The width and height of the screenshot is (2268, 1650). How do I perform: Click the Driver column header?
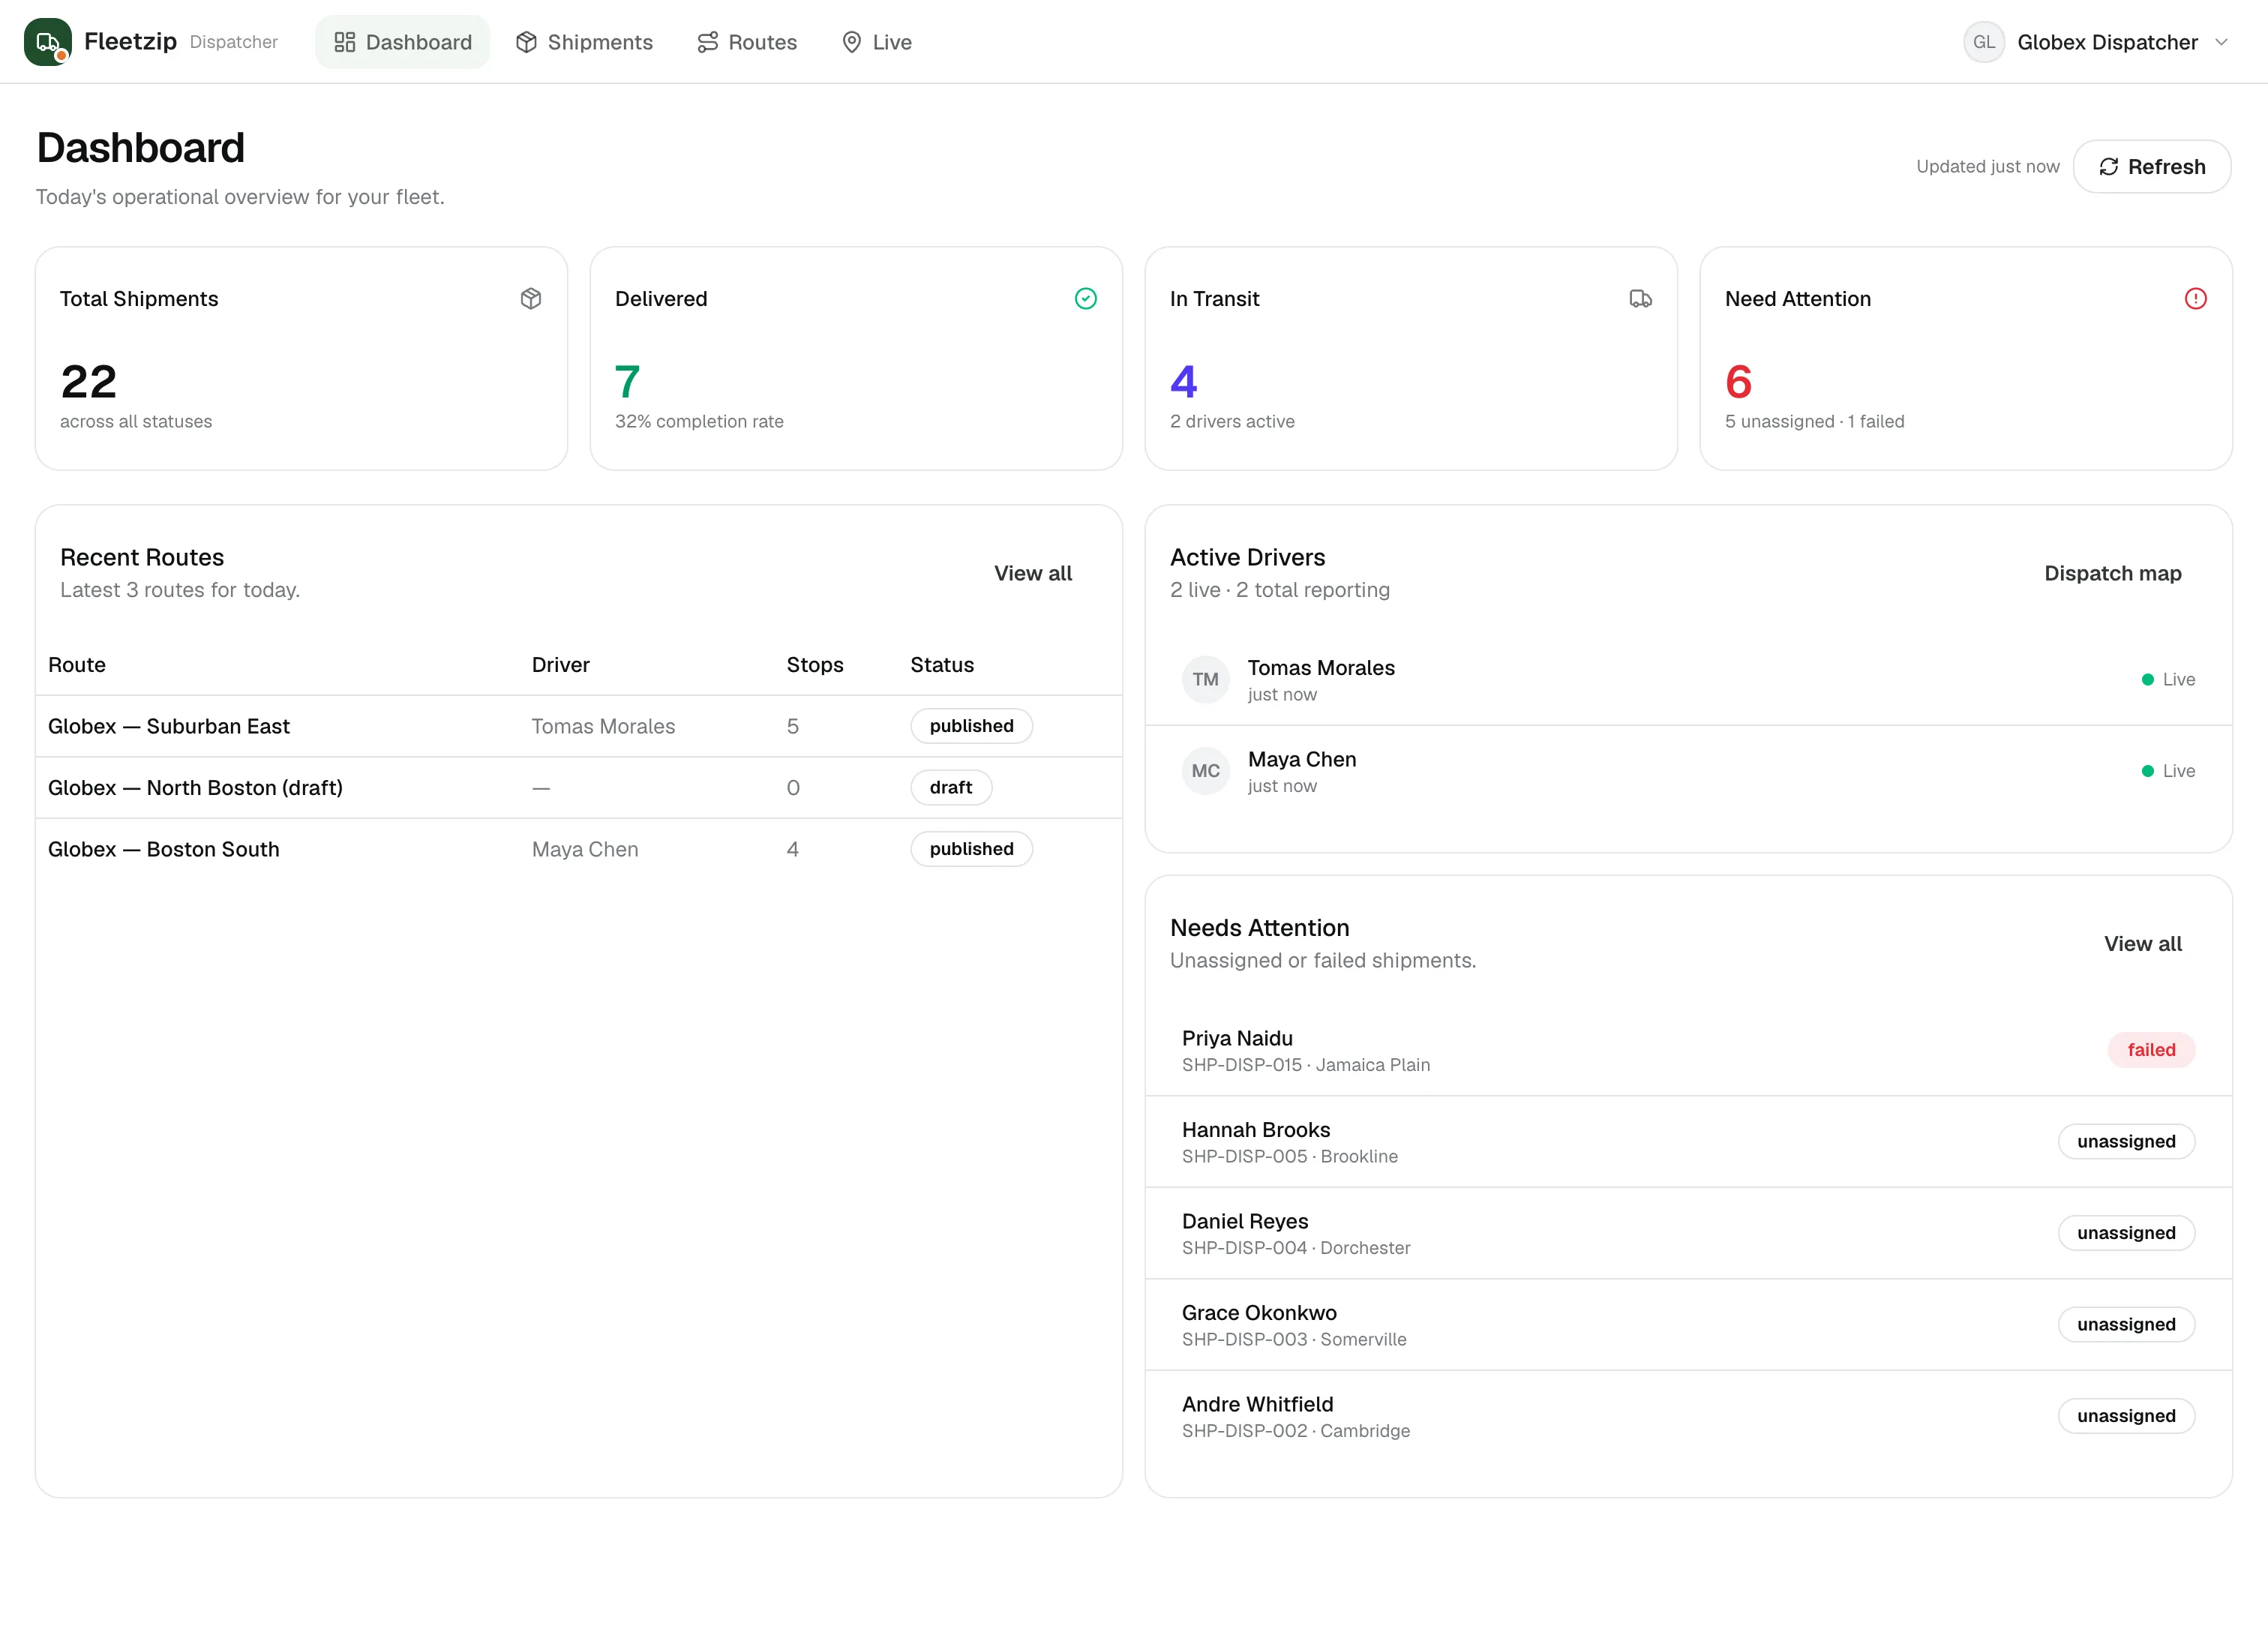pyautogui.click(x=561, y=665)
